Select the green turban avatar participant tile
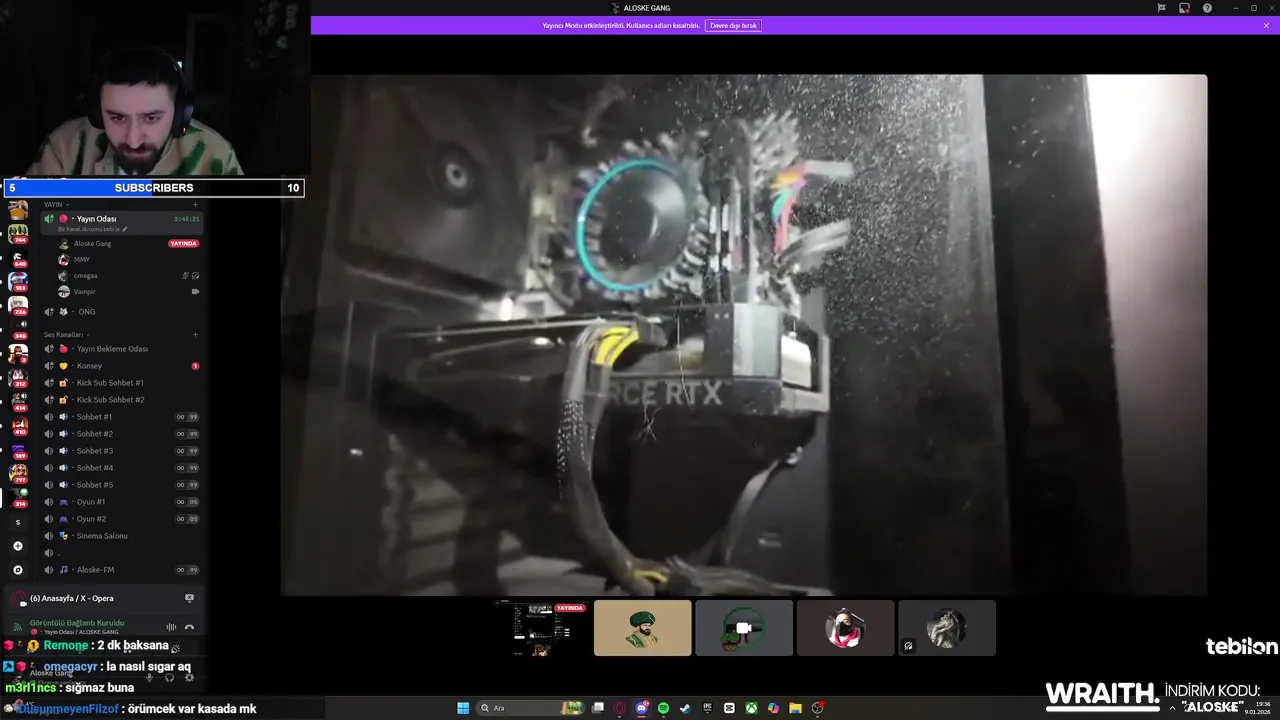The height and width of the screenshot is (720, 1280). point(642,628)
